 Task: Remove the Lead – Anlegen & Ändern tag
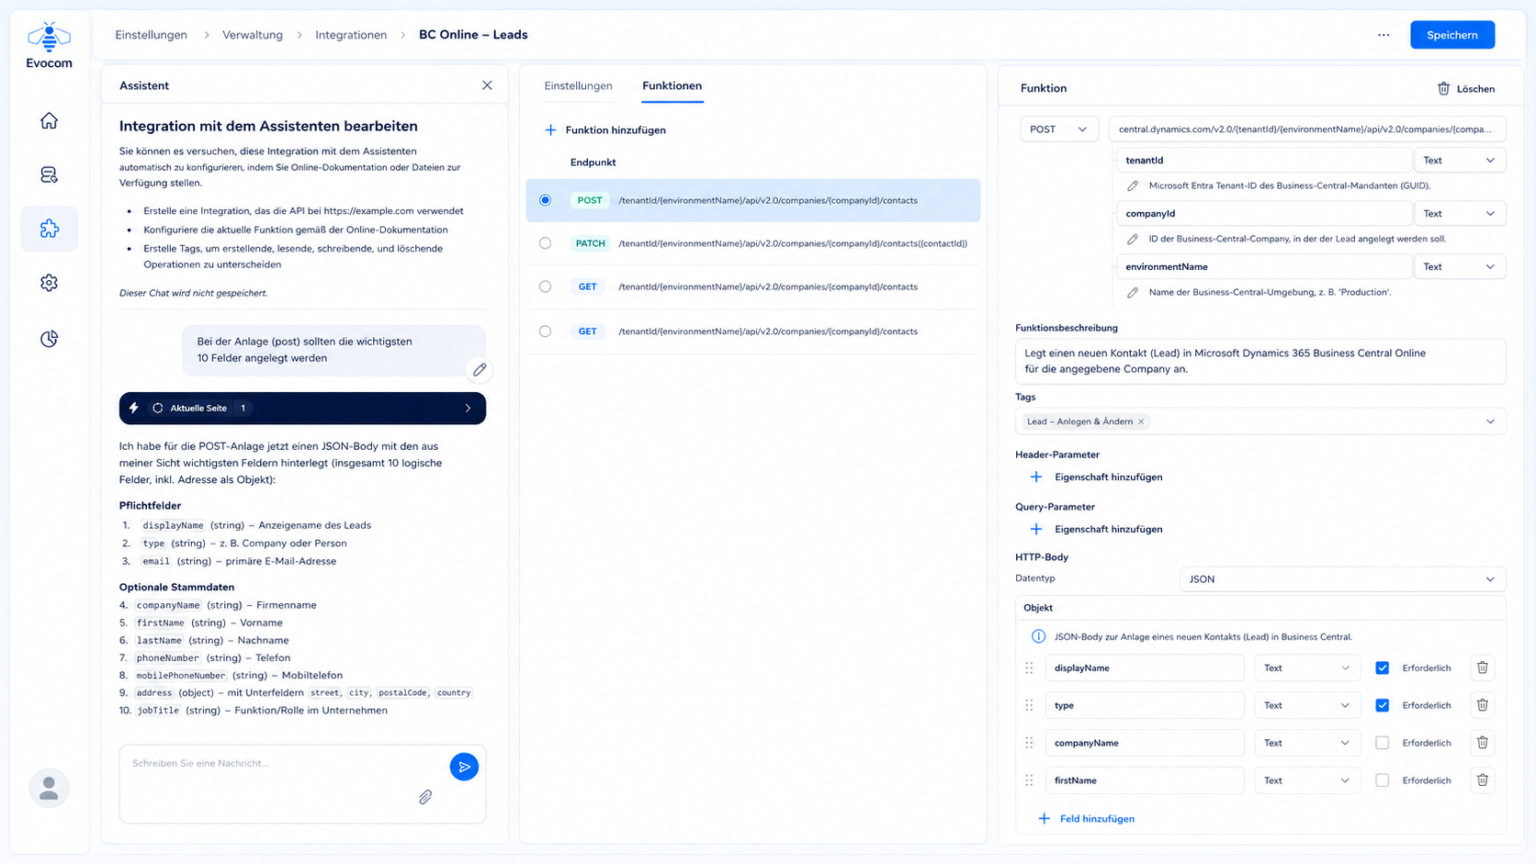pyautogui.click(x=1141, y=422)
